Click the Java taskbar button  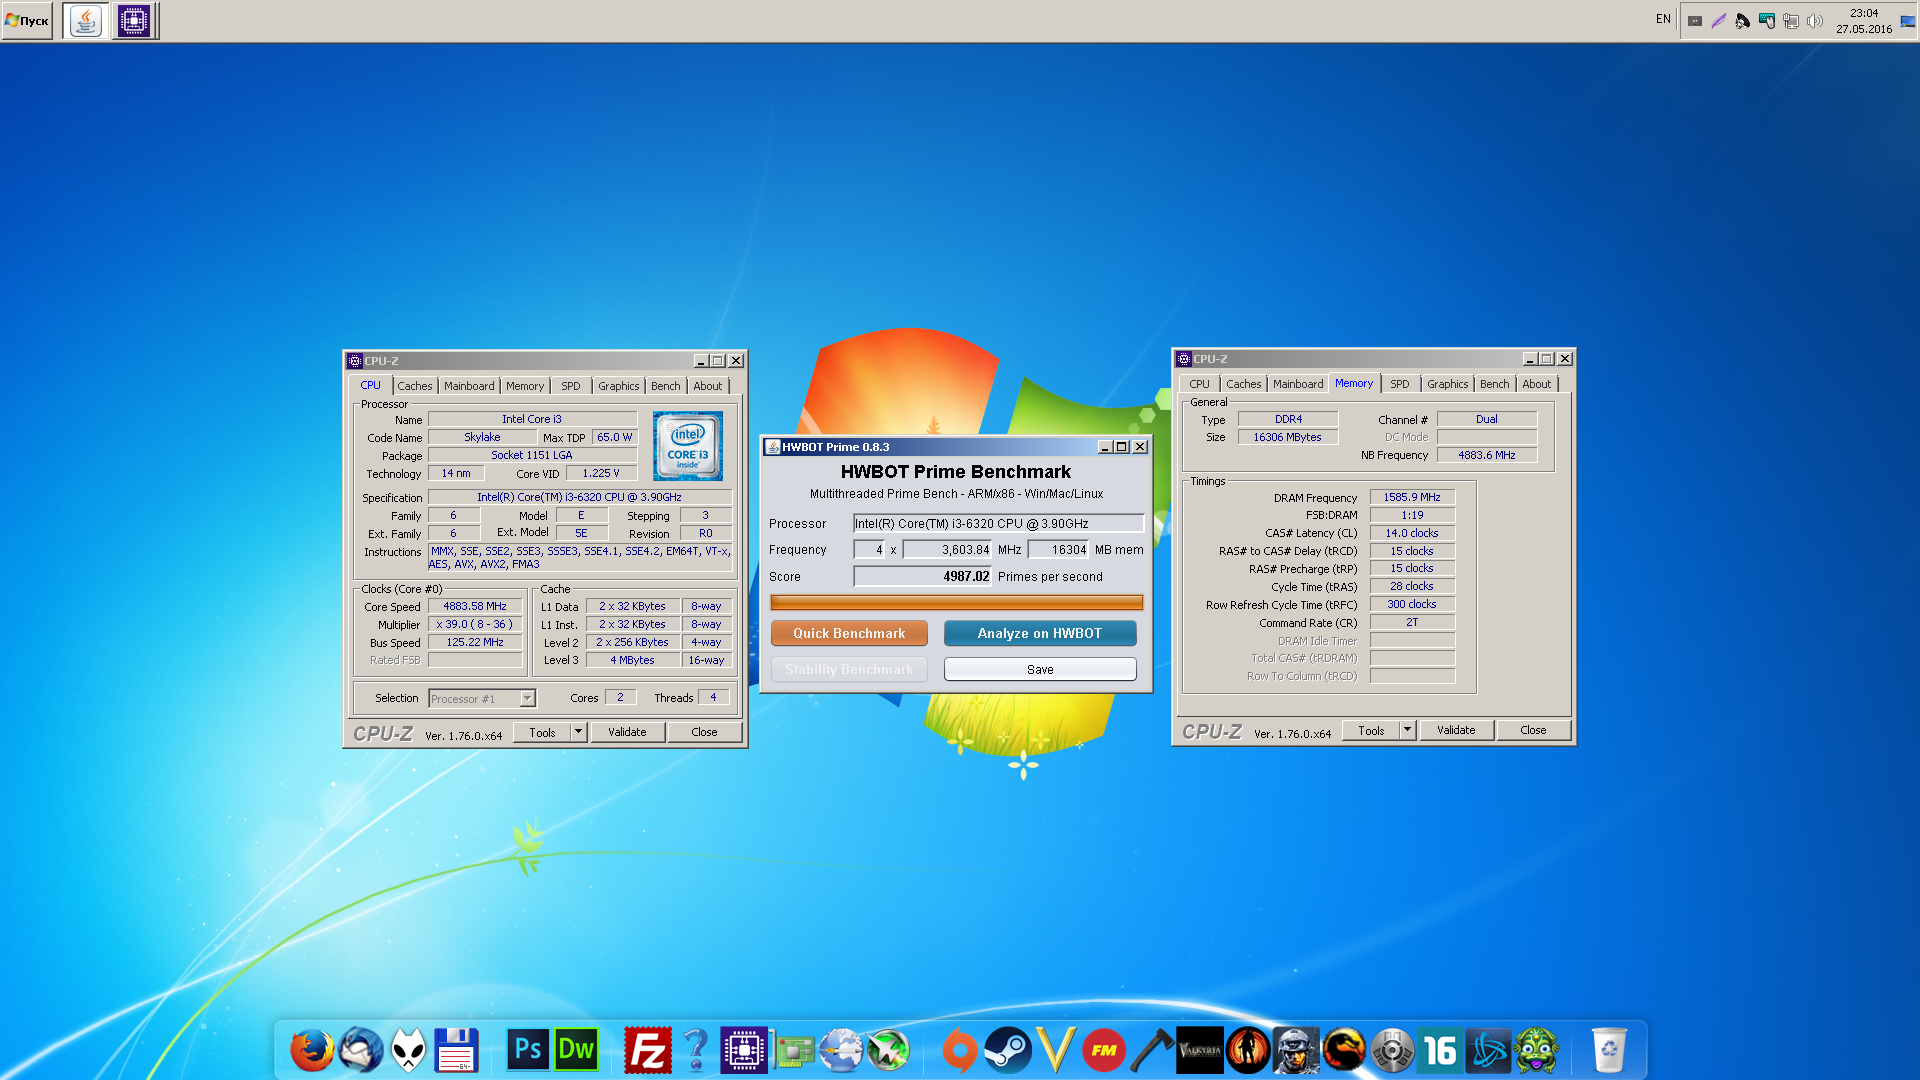(x=86, y=20)
